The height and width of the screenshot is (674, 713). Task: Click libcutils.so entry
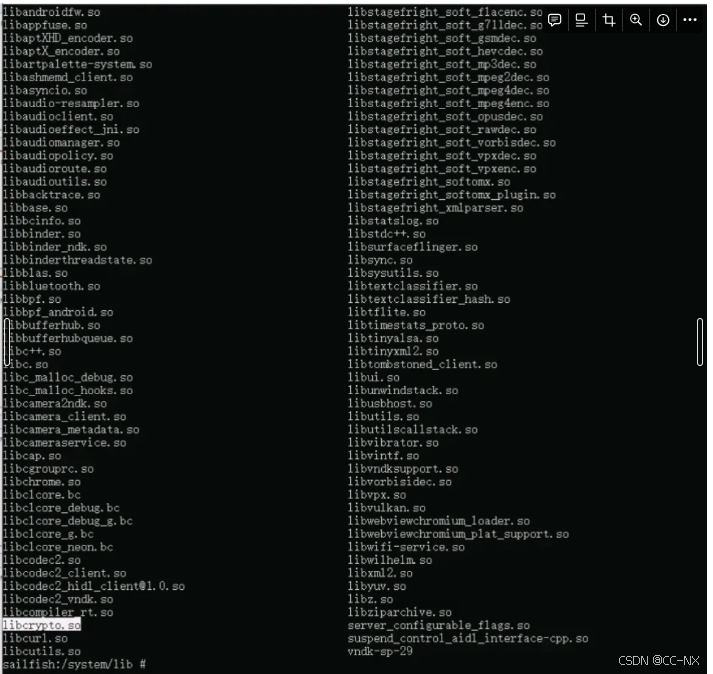click(x=42, y=652)
